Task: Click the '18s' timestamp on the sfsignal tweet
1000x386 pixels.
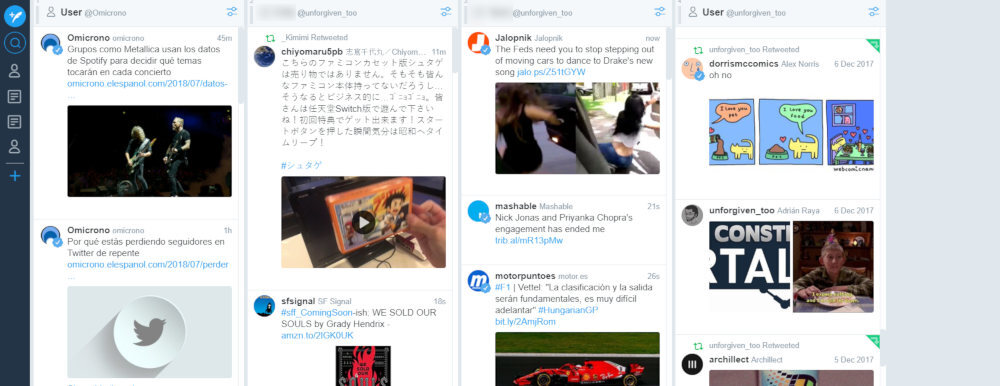Action: pos(439,301)
